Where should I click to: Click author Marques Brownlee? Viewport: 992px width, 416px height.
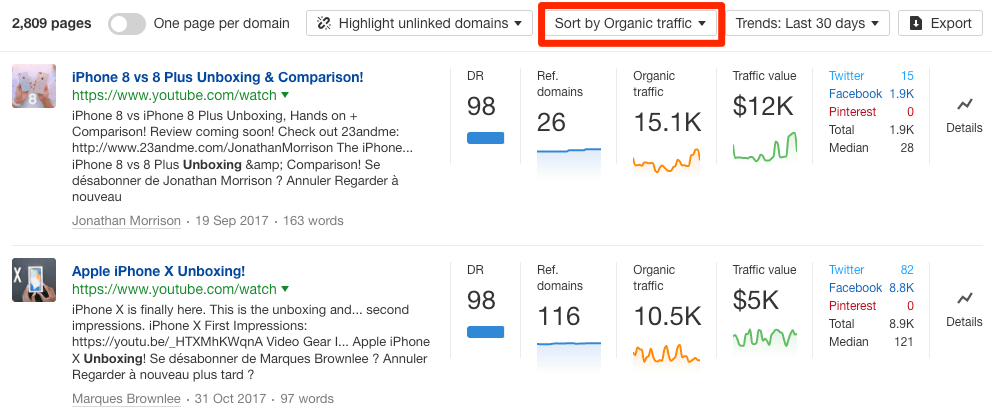click(x=126, y=399)
